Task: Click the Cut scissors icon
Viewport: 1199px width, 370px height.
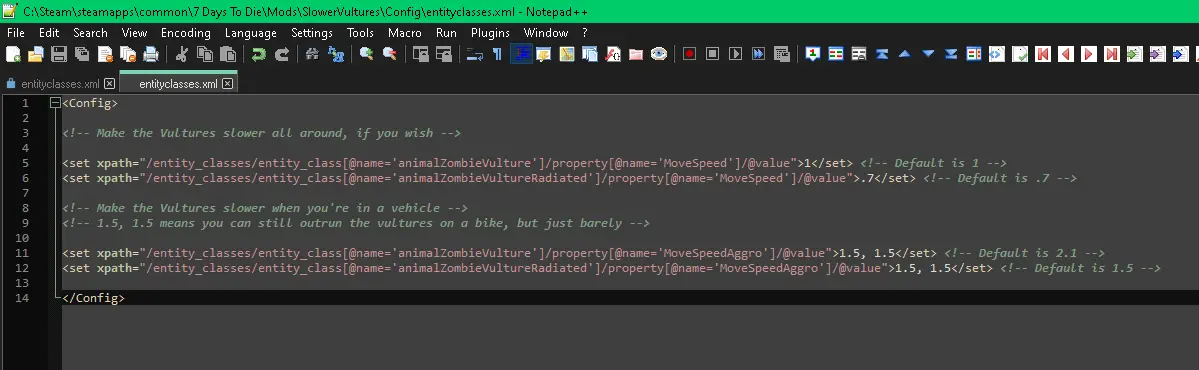Action: coord(182,54)
